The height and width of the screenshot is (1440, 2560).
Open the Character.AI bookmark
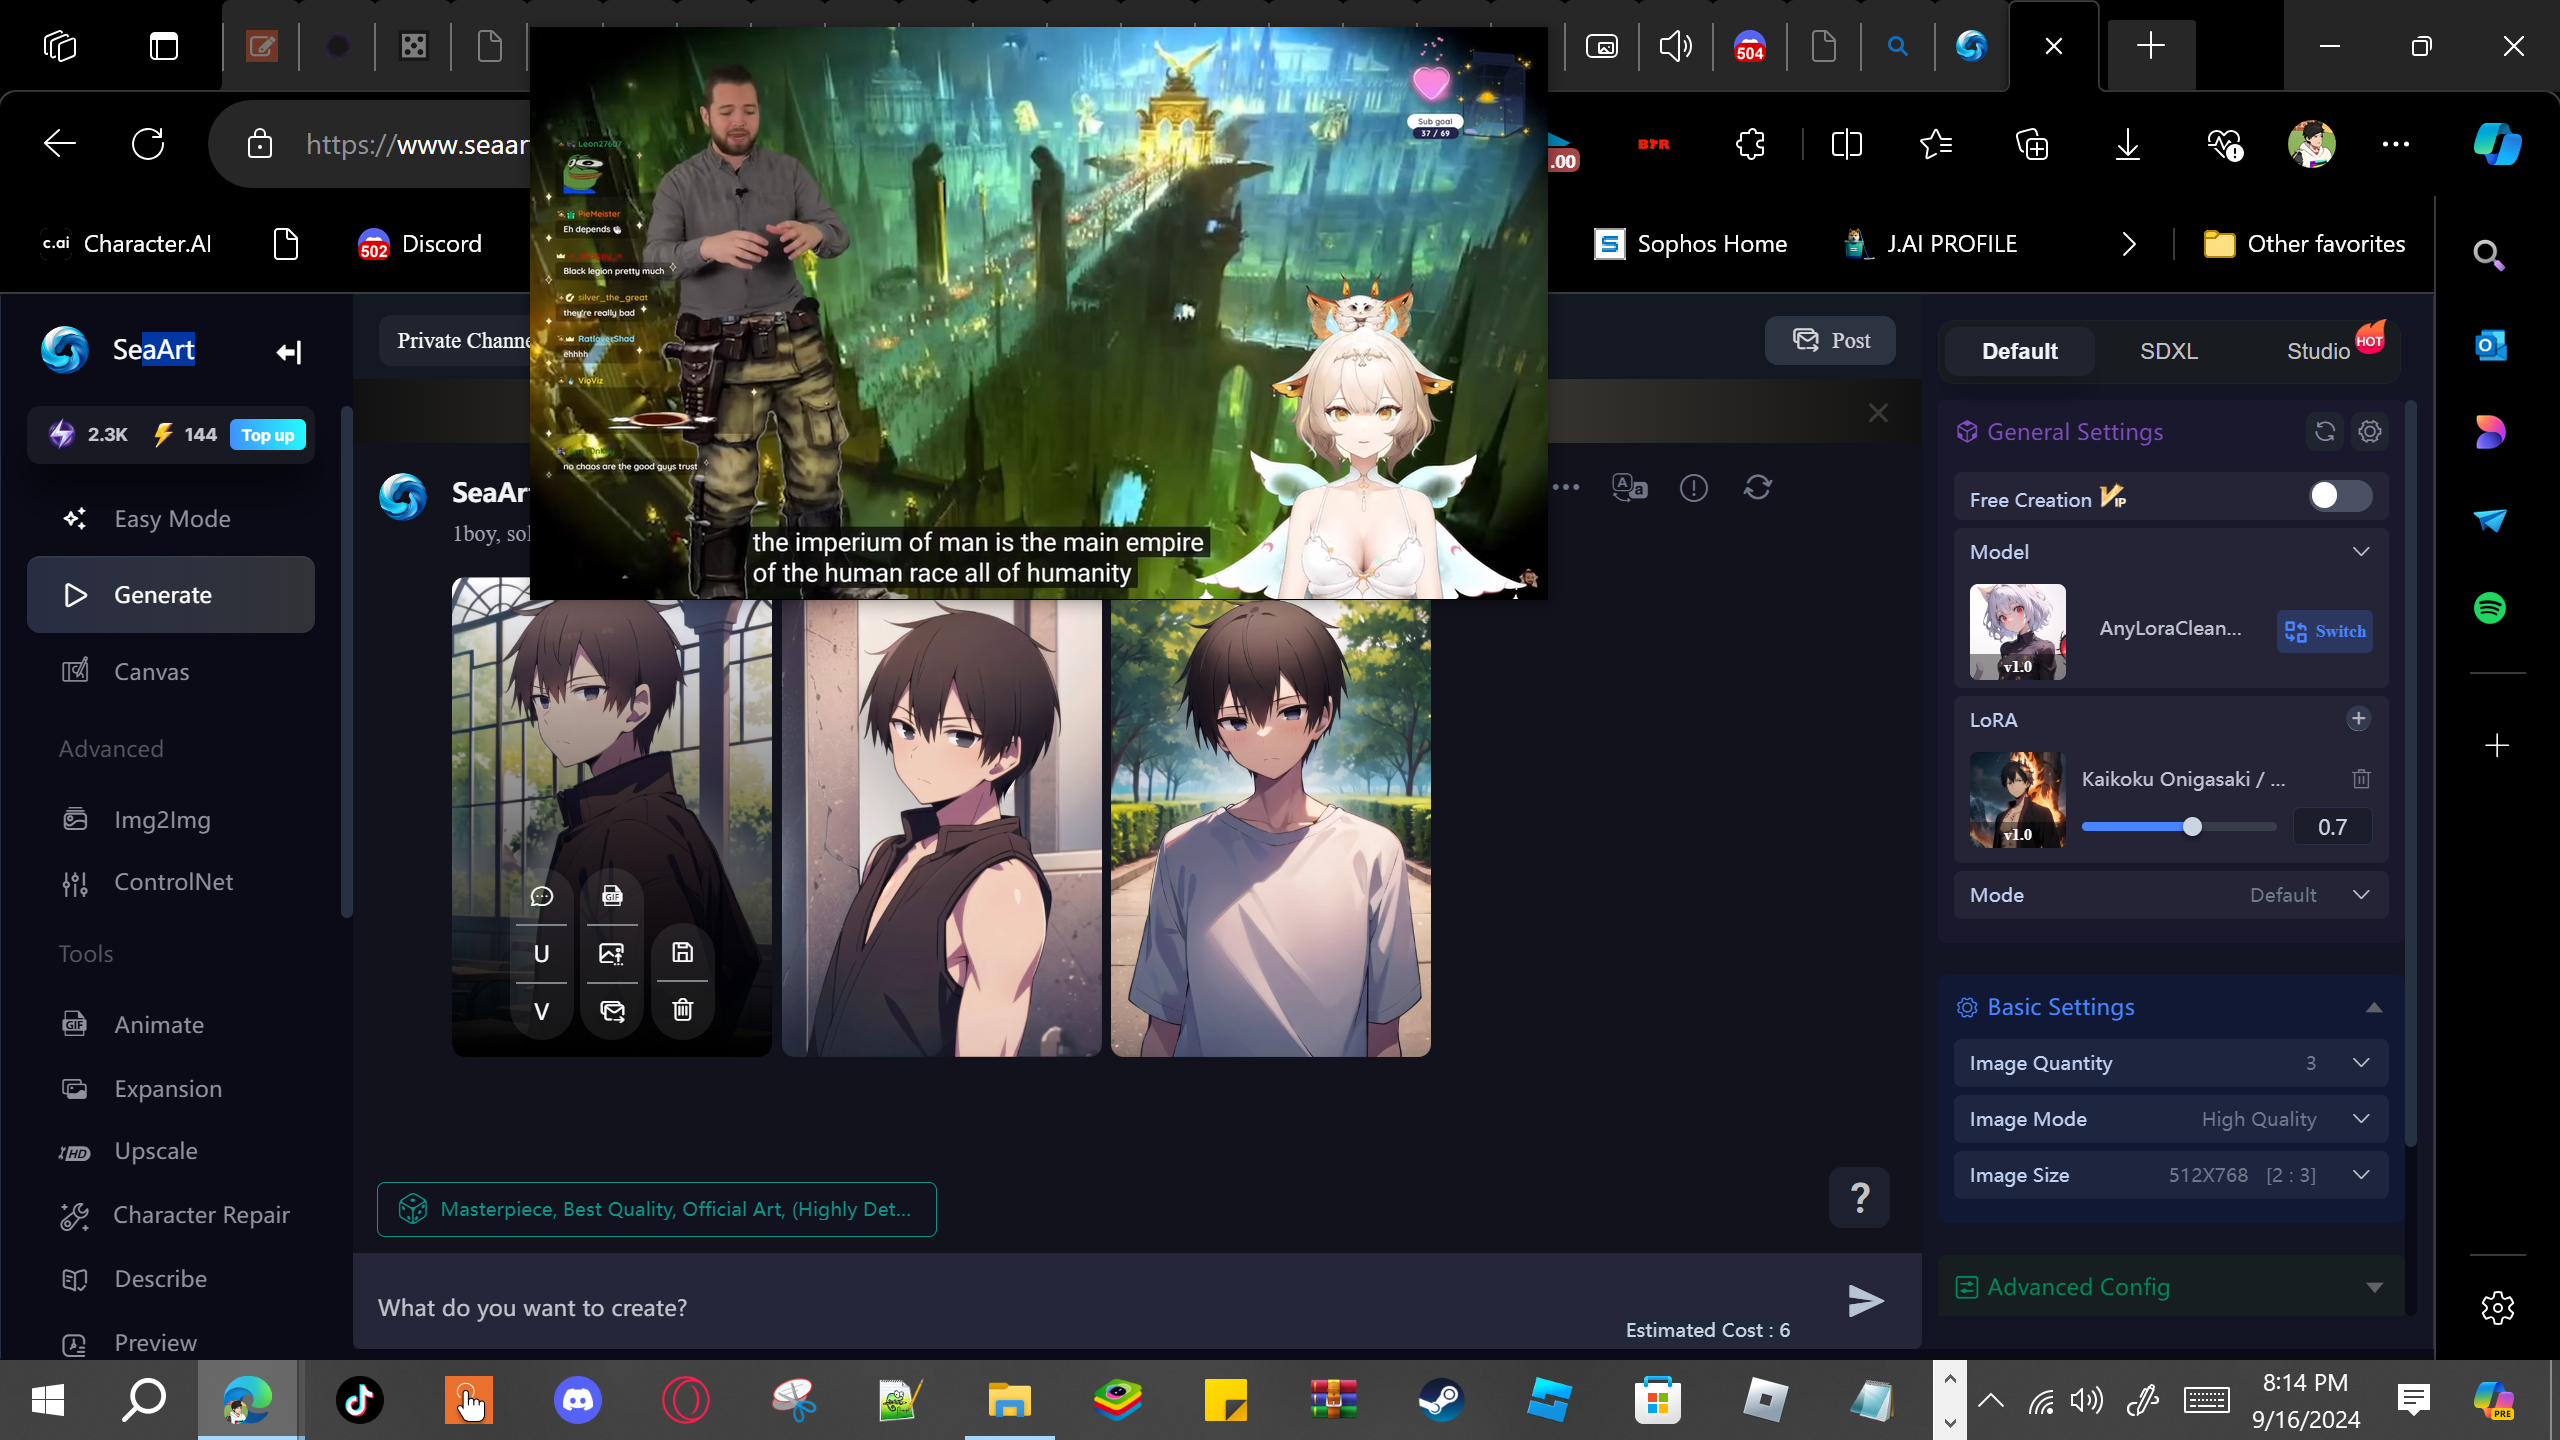[x=126, y=244]
